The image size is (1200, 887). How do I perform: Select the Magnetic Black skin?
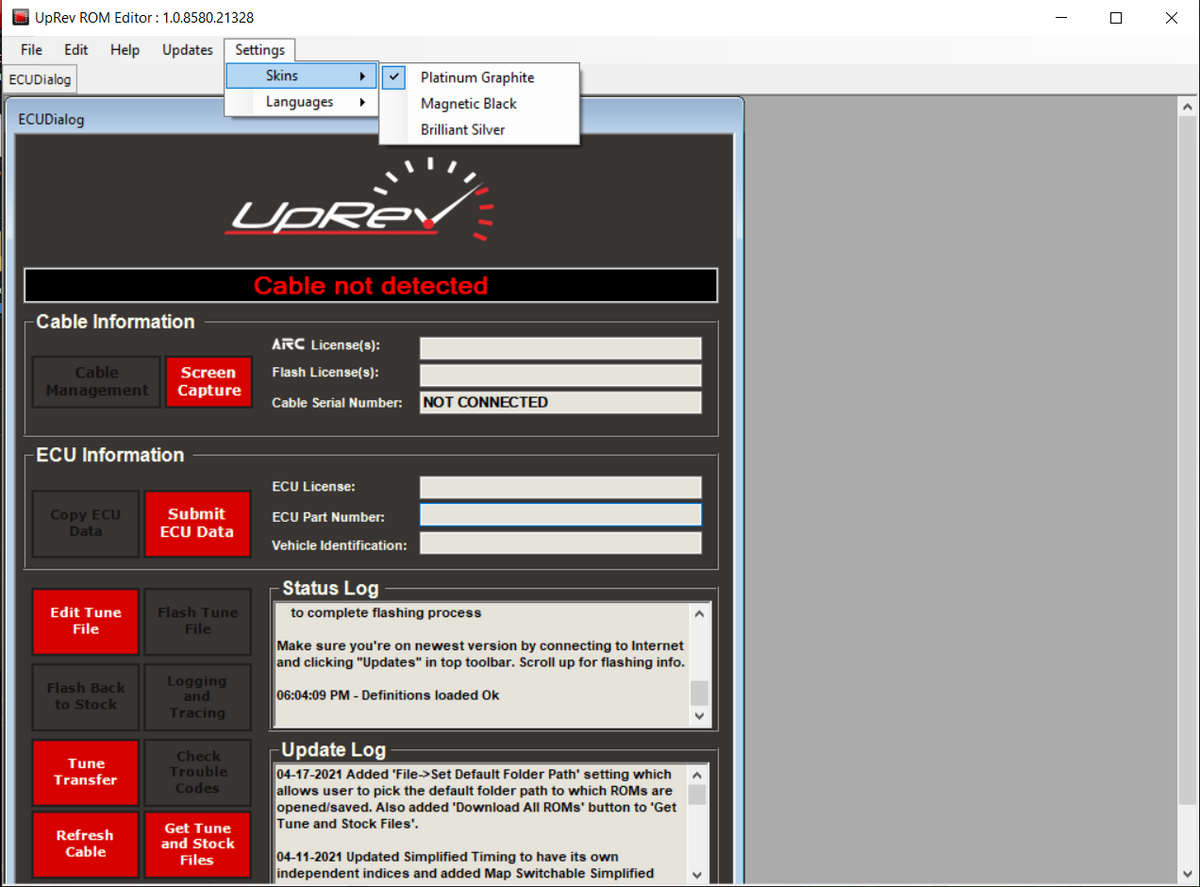pyautogui.click(x=467, y=103)
